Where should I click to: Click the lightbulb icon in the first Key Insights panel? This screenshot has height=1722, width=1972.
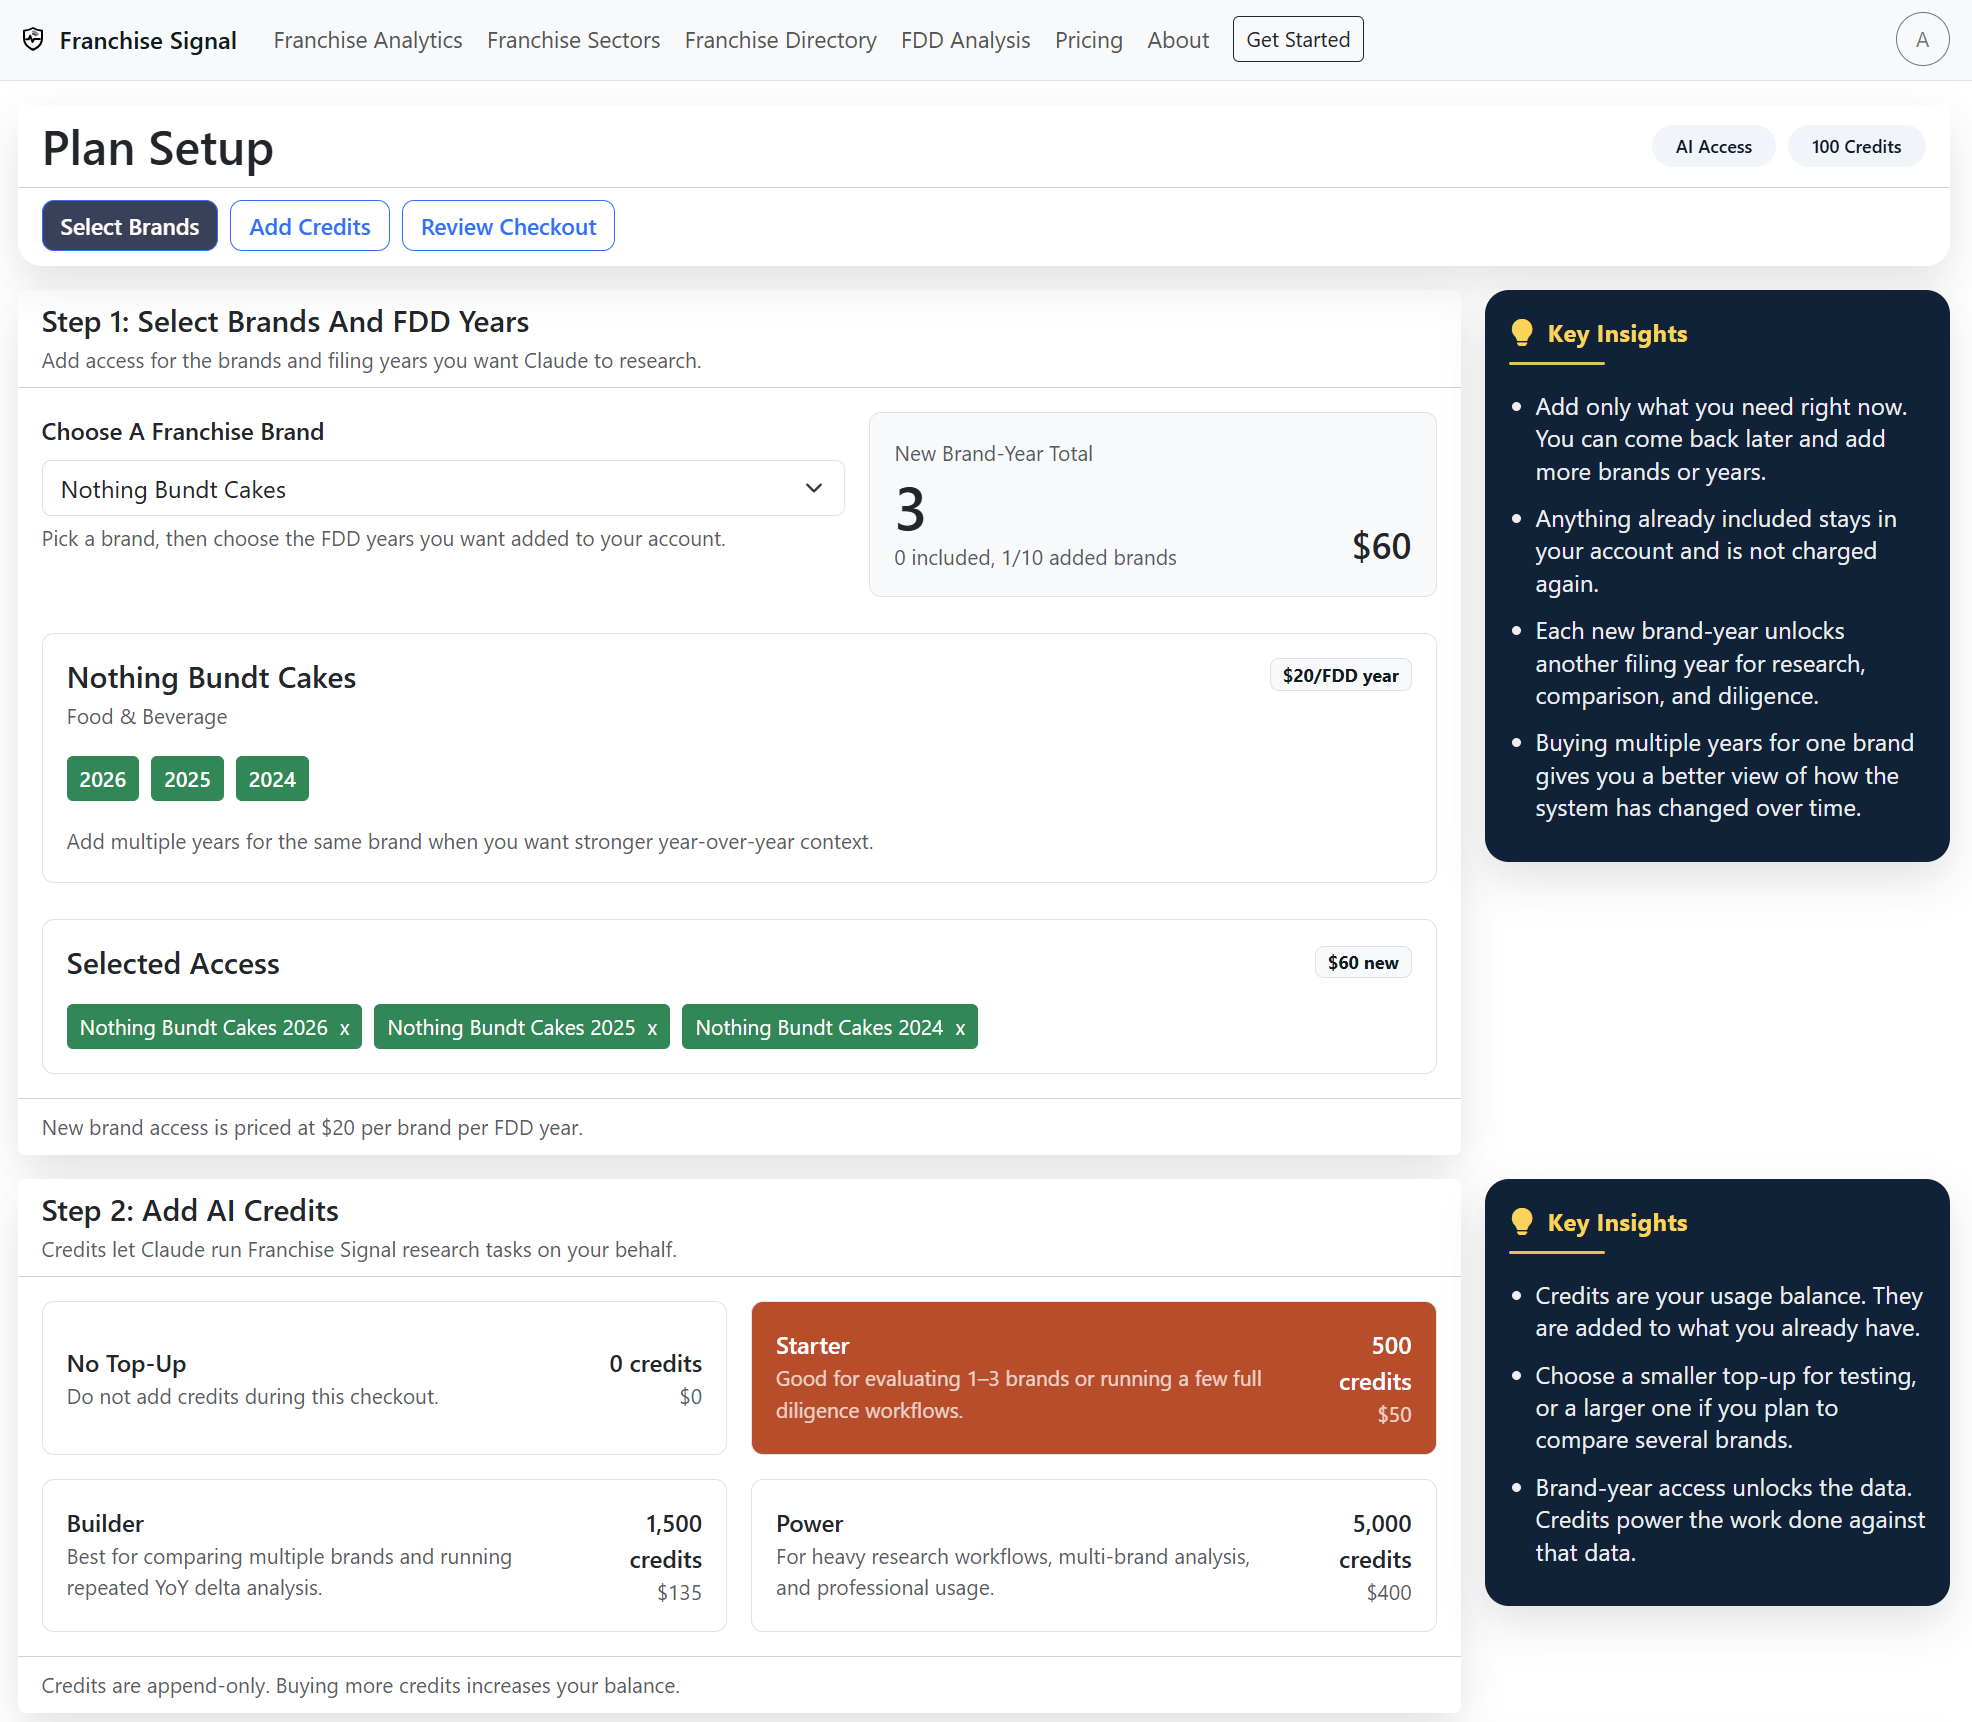1521,333
